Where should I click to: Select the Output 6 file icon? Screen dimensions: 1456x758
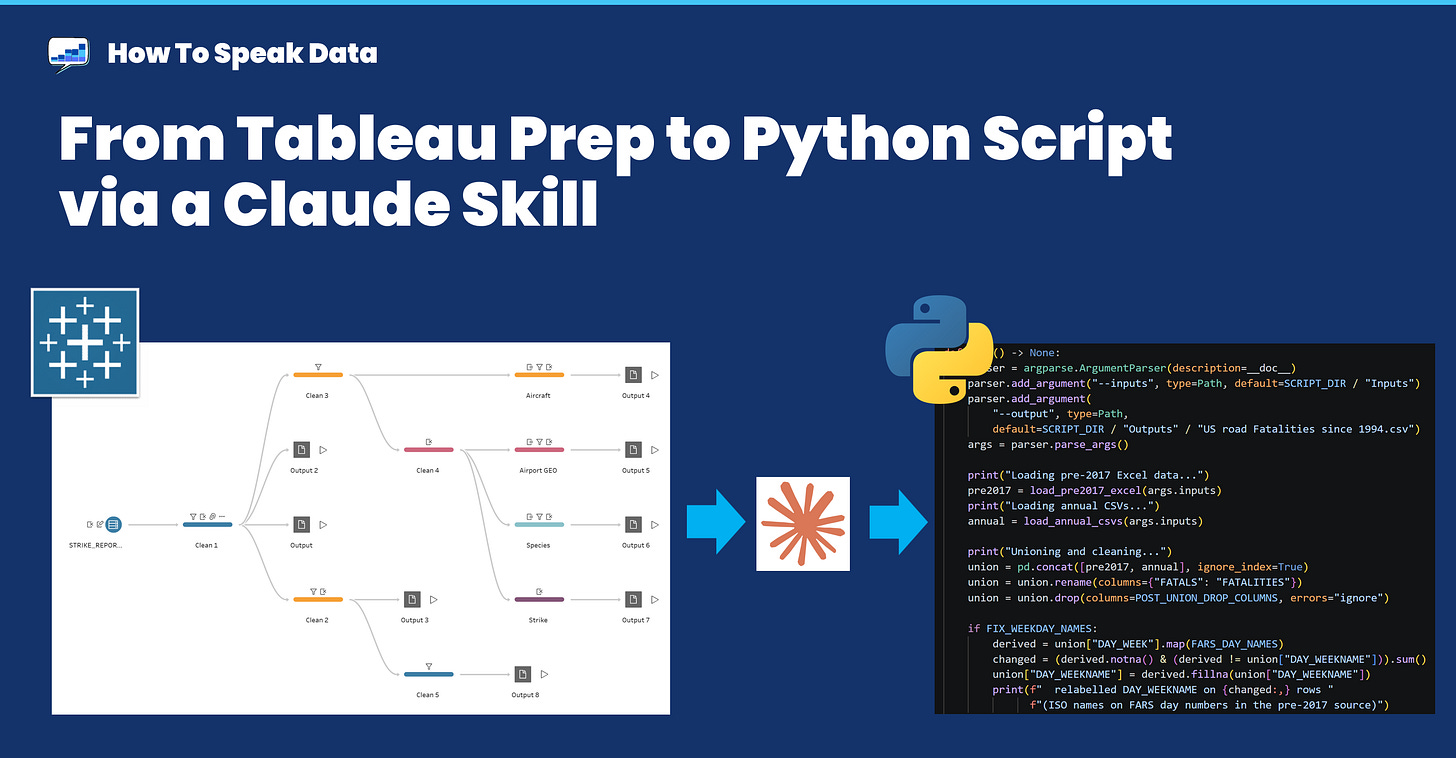pyautogui.click(x=634, y=524)
